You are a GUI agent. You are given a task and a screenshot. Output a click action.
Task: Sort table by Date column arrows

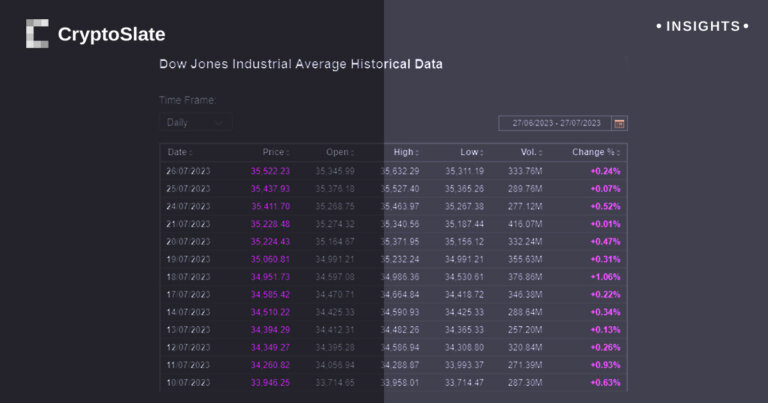[x=192, y=153]
